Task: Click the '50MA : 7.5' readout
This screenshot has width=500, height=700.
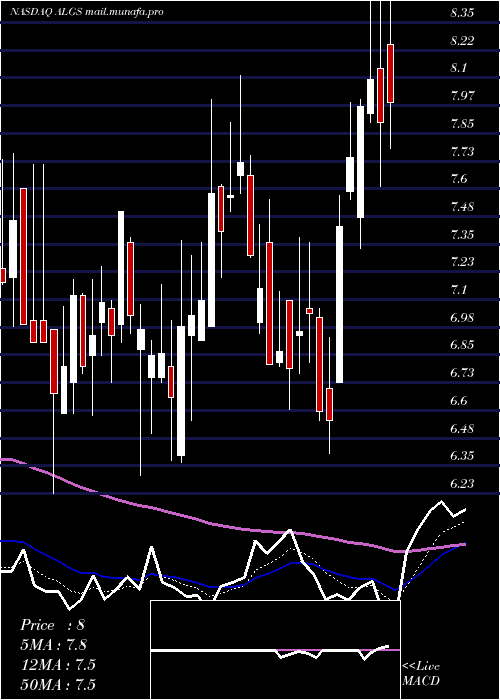Action: tap(58, 684)
